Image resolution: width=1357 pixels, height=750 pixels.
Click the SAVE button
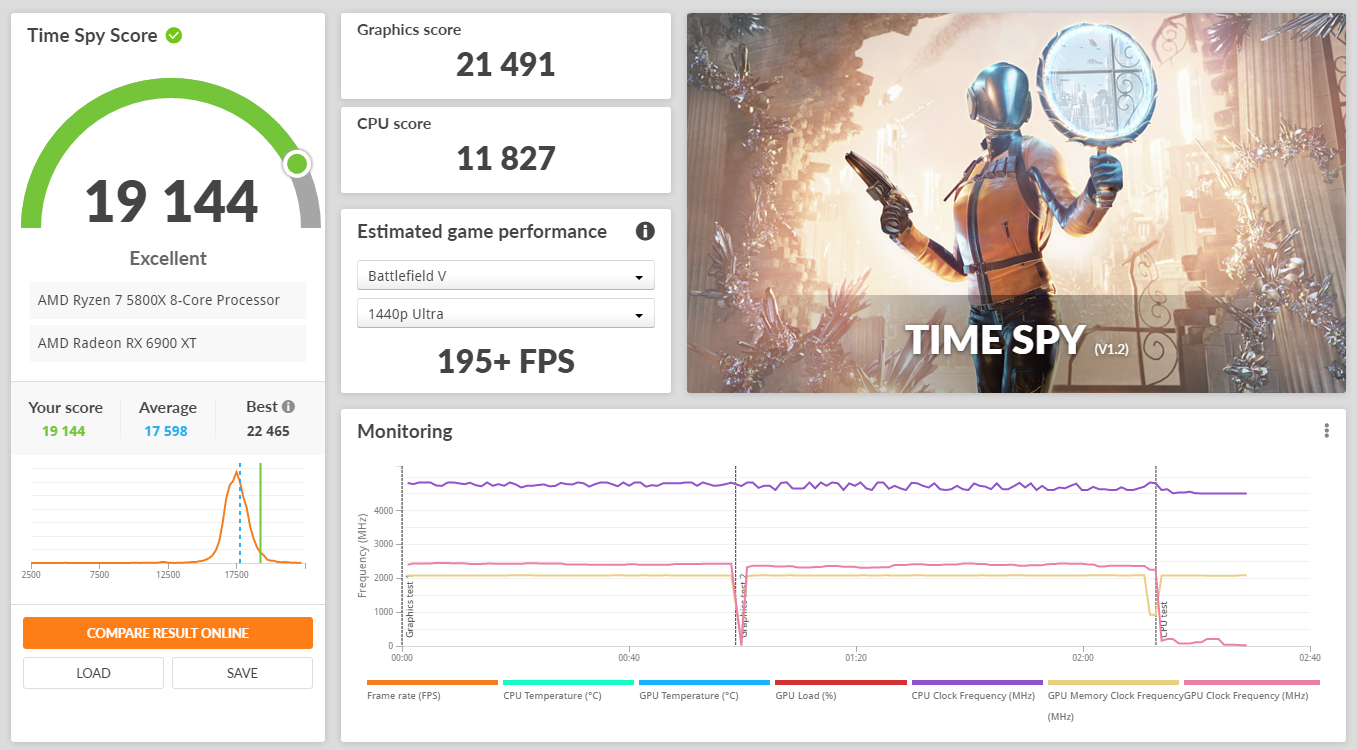tap(242, 673)
